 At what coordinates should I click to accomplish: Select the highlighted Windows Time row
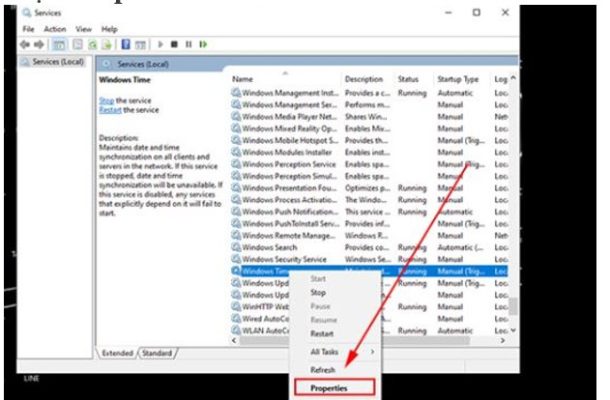370,271
